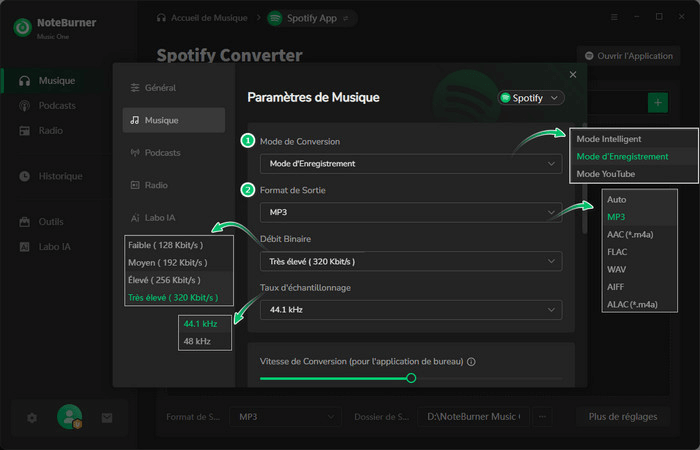Click the output folder path field
700x450 pixels.
click(474, 417)
